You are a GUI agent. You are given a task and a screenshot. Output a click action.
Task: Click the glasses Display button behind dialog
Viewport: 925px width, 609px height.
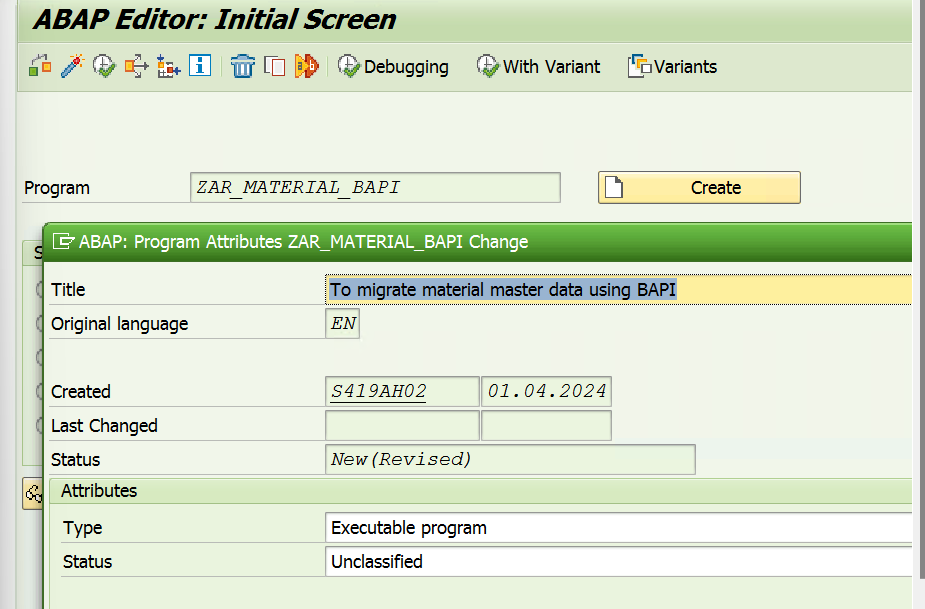[x=33, y=493]
